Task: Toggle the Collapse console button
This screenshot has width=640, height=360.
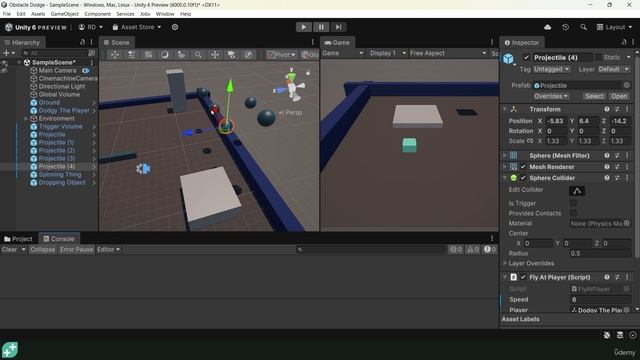Action: (42, 249)
